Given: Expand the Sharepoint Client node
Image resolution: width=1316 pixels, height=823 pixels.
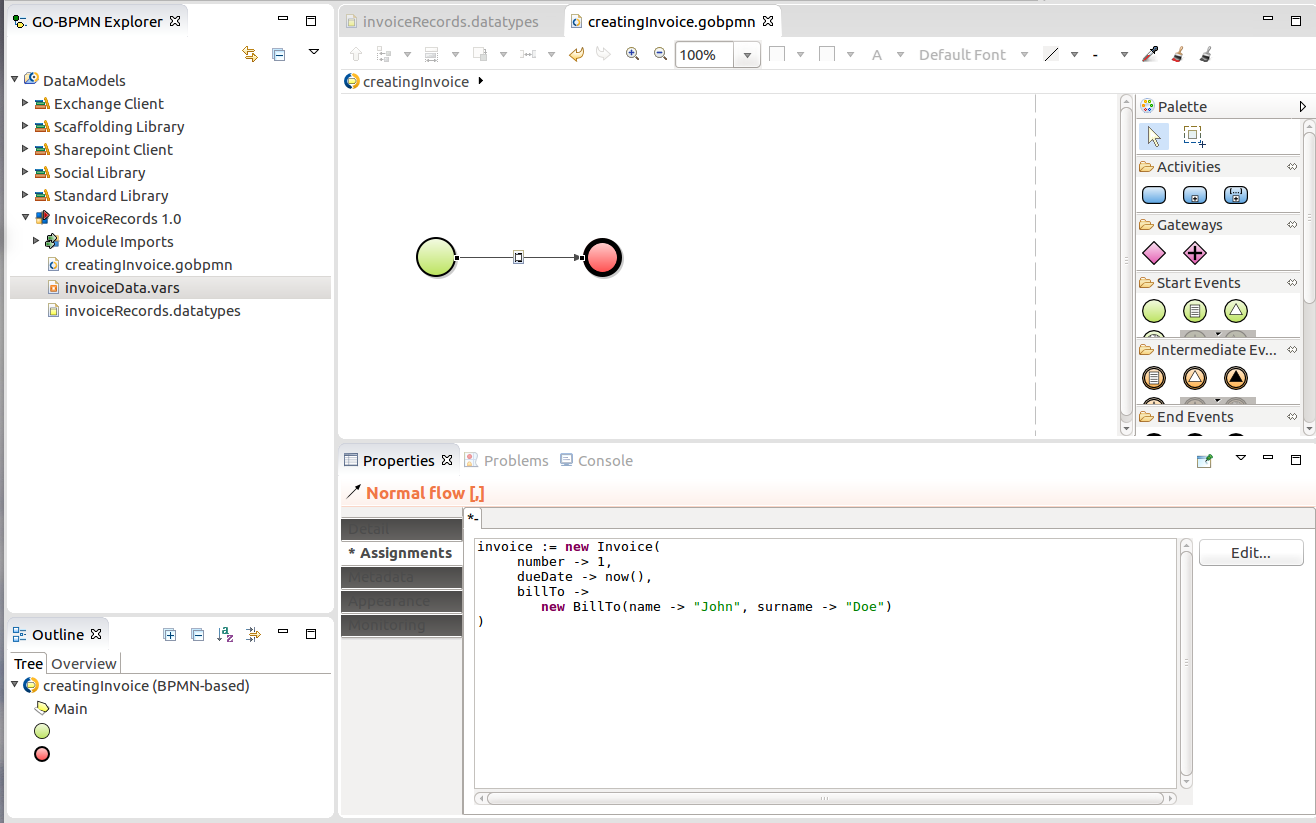Looking at the screenshot, I should coord(26,149).
